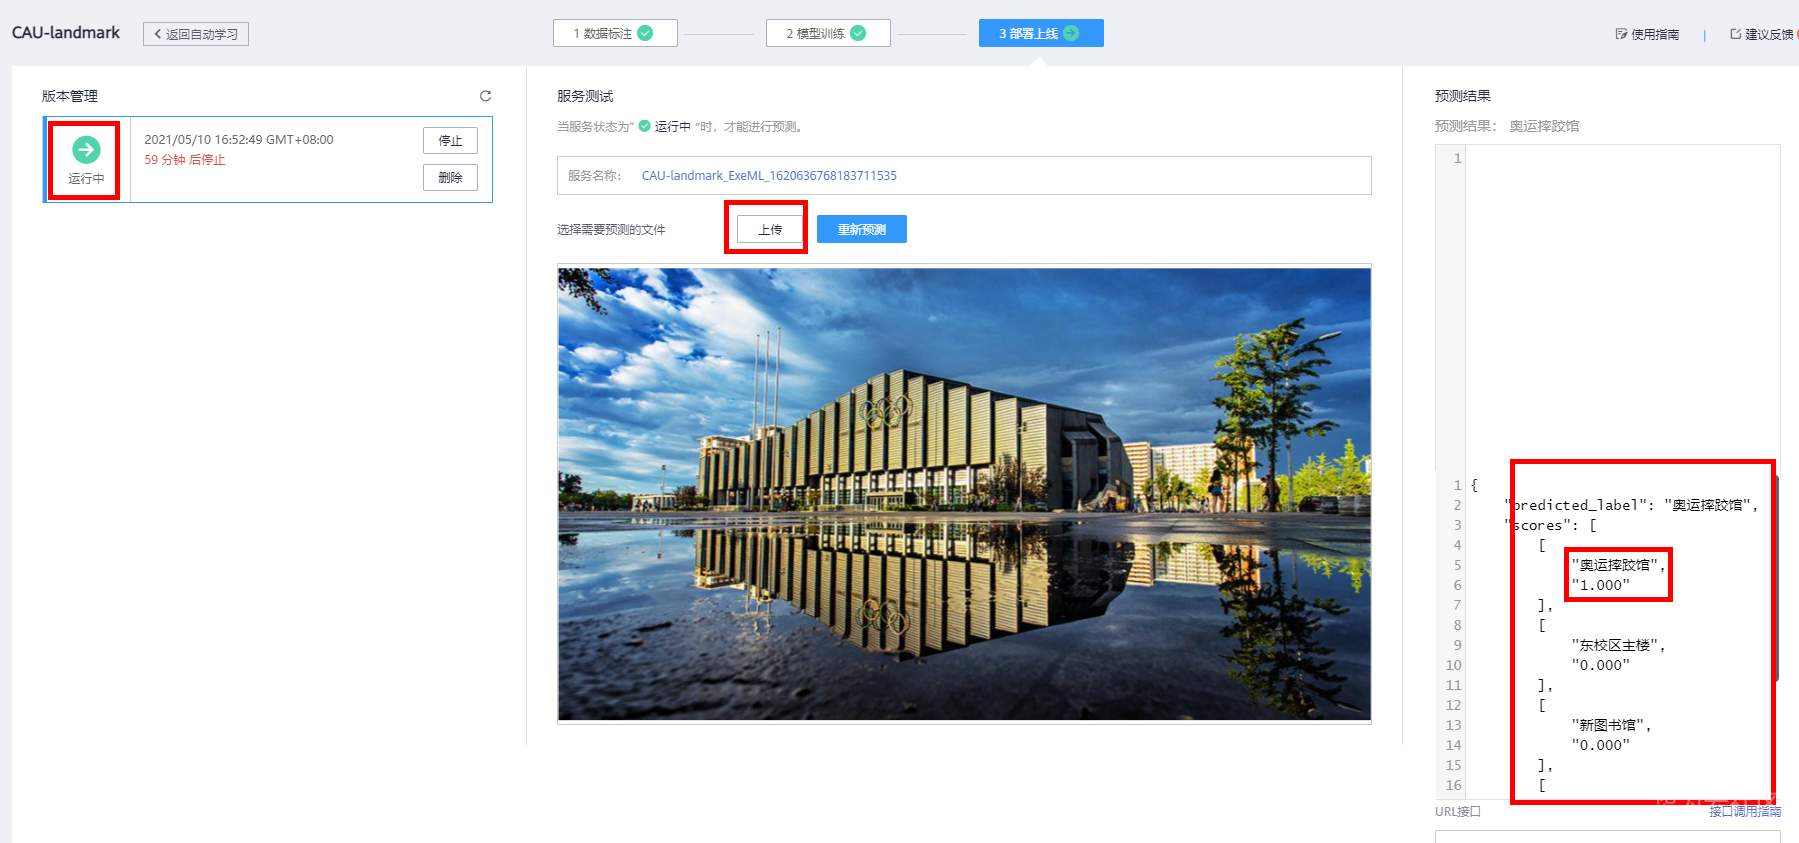Image resolution: width=1799 pixels, height=843 pixels.
Task: Switch to step 2 模型训练 tab
Action: (828, 33)
